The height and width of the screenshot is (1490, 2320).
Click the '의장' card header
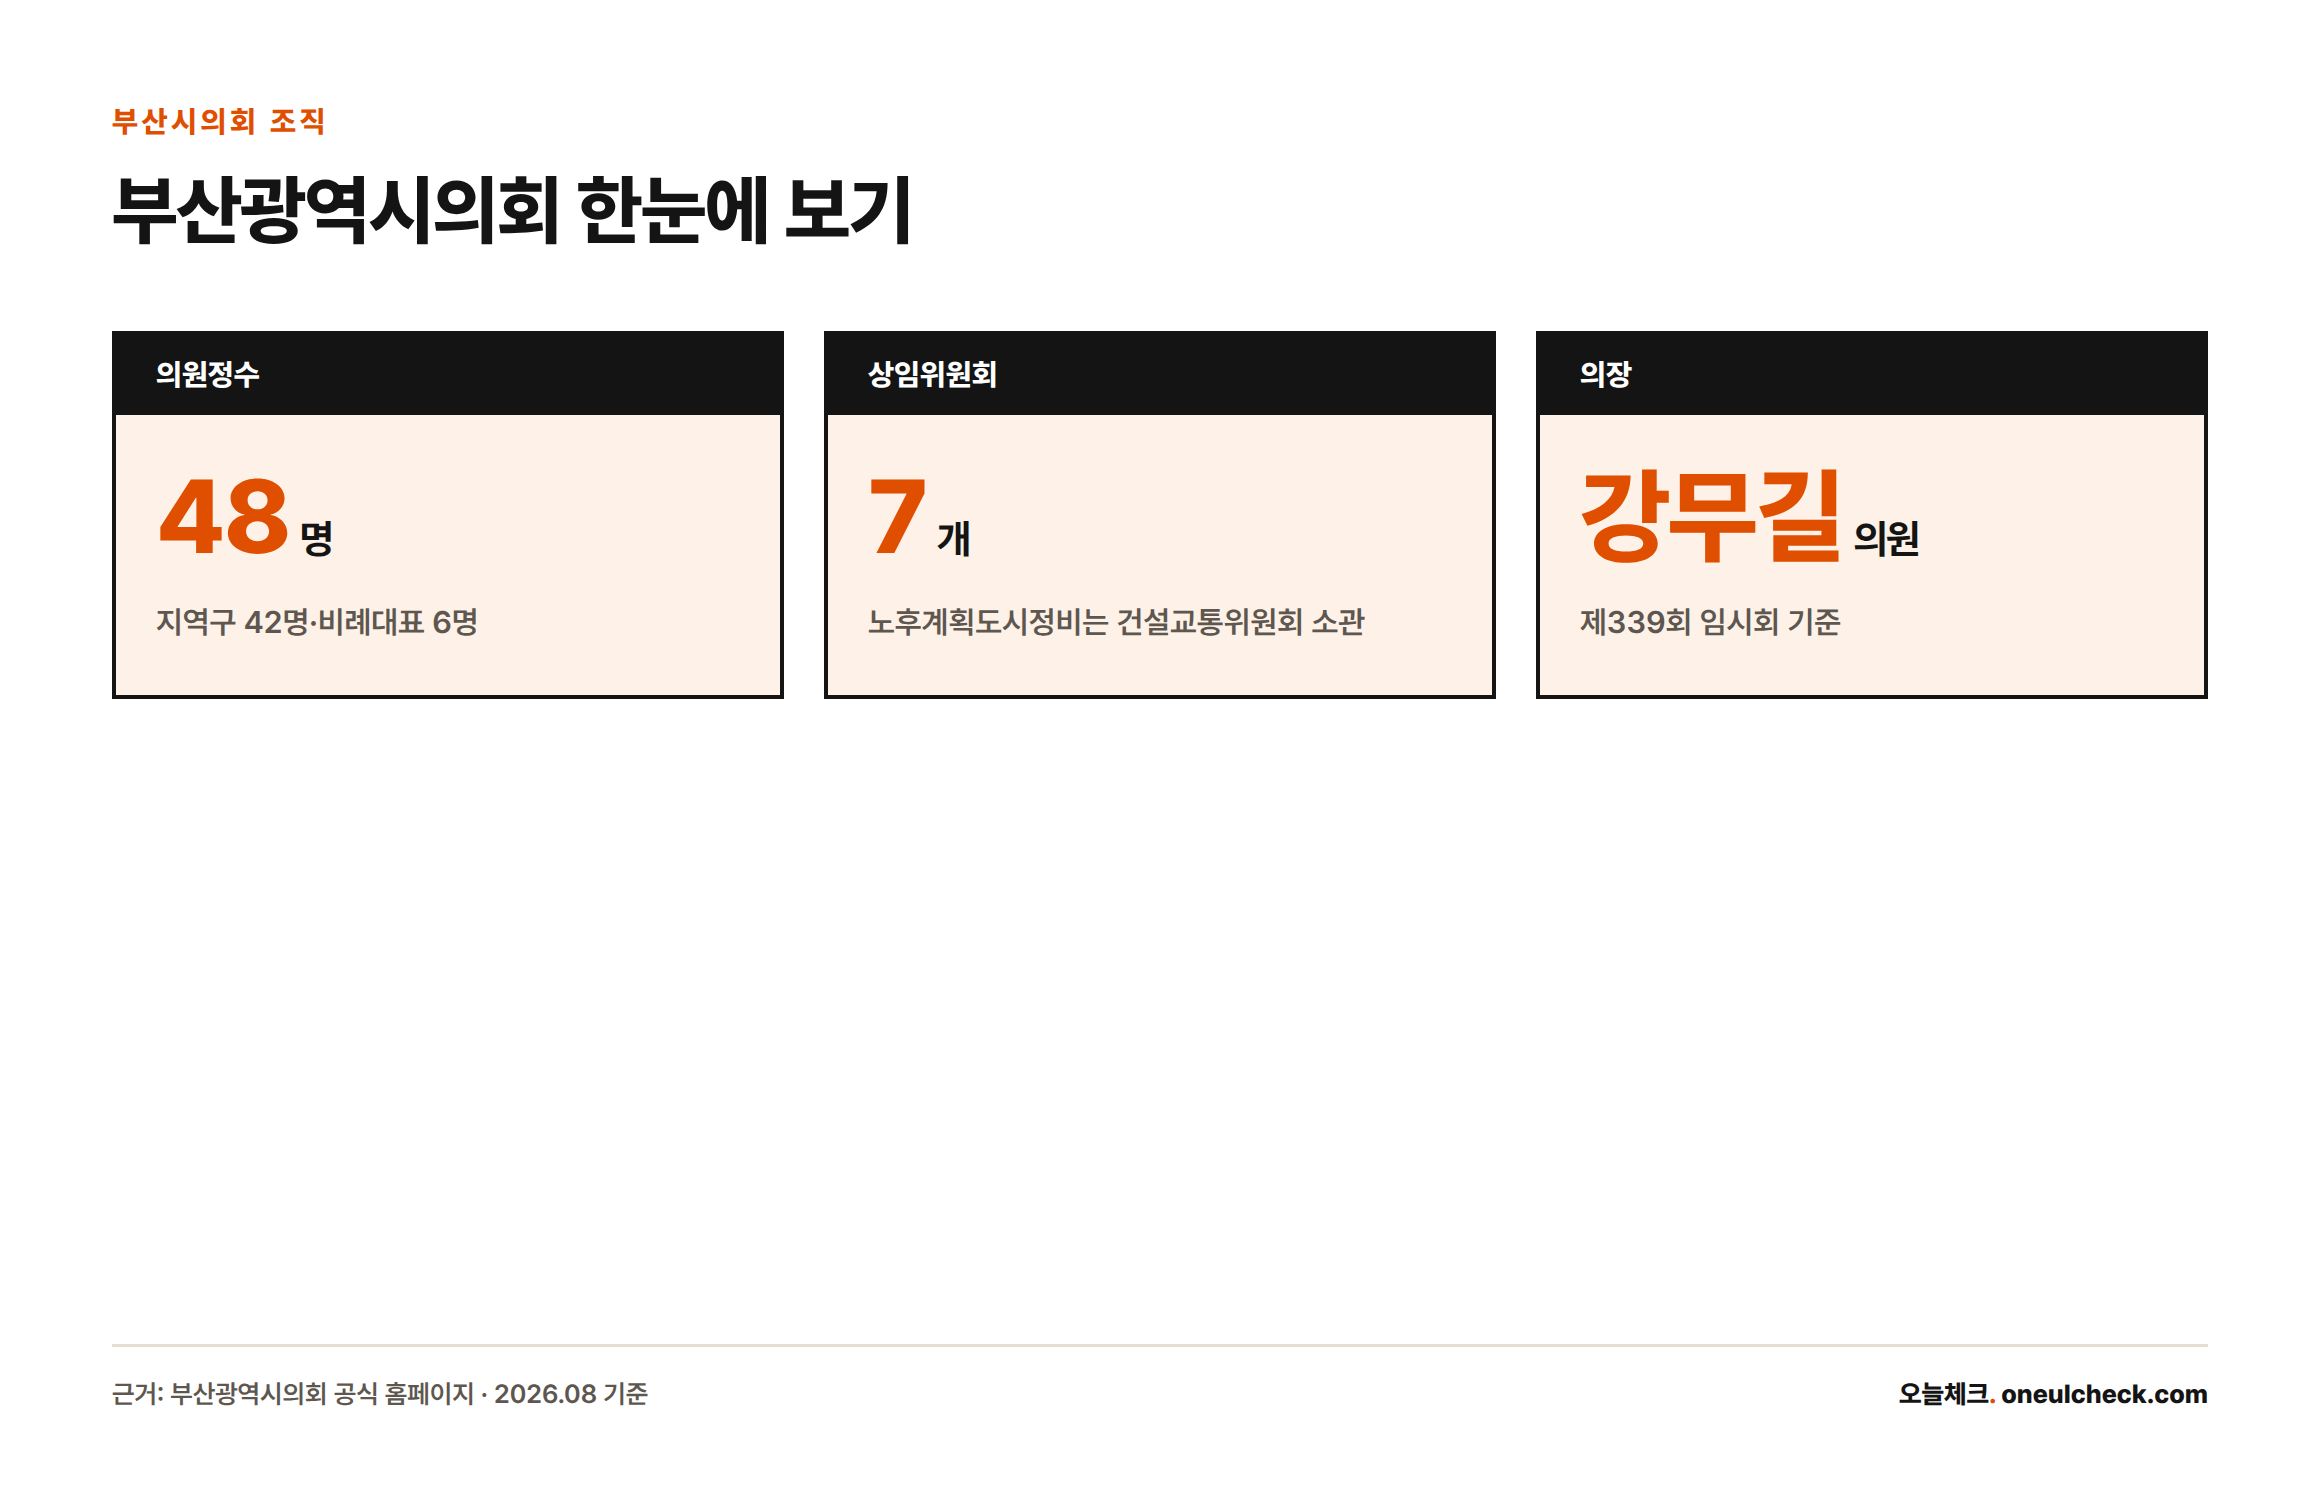pyautogui.click(x=1872, y=374)
